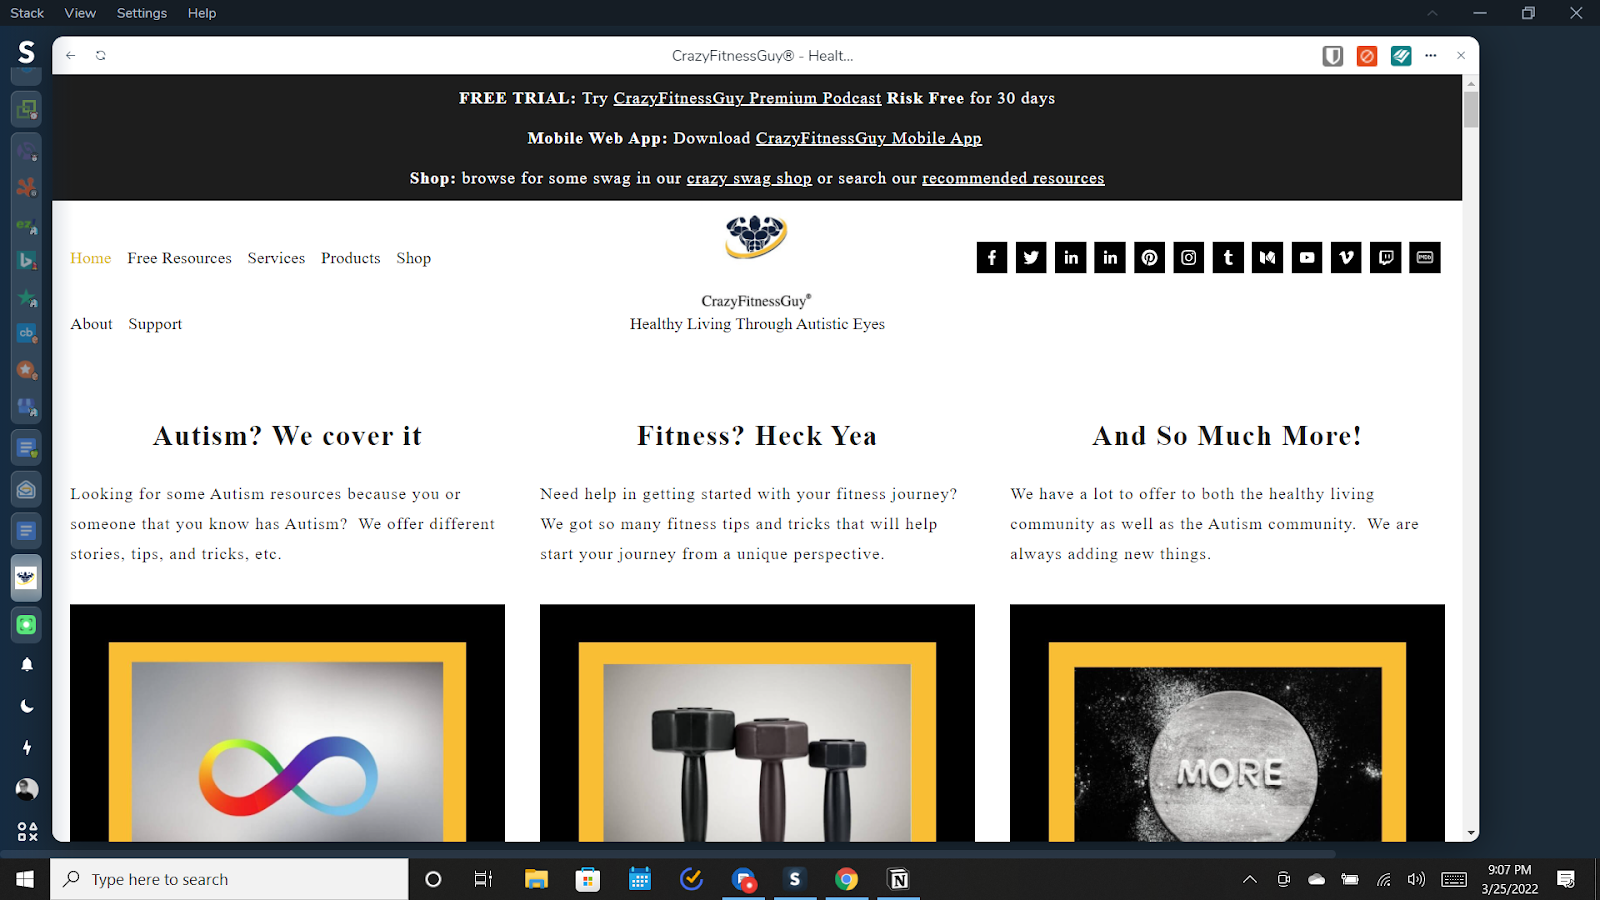Screen dimensions: 1600x900
Task: Open Google Chrome from the taskbar
Action: (846, 879)
